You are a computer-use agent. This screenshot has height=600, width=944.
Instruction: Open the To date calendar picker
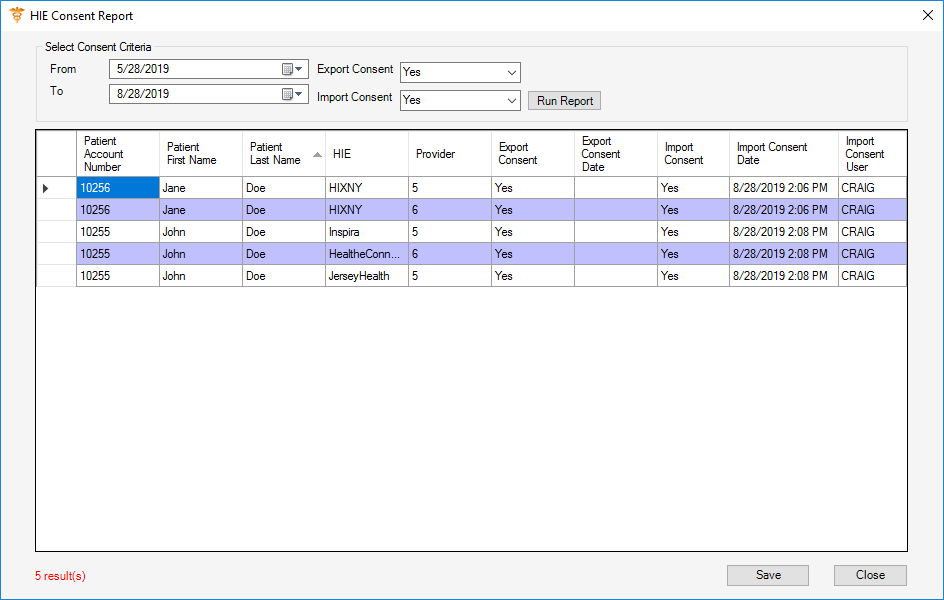(x=292, y=94)
